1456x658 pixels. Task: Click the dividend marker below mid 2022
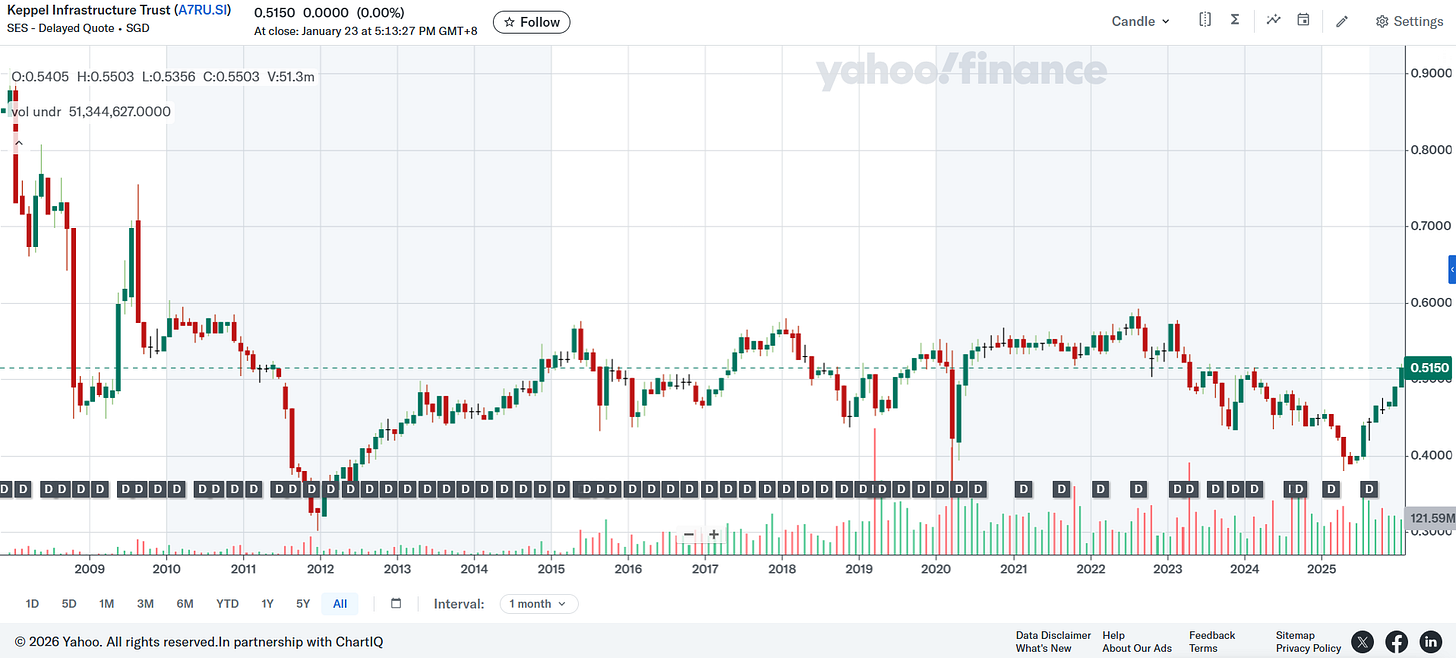(x=1138, y=489)
